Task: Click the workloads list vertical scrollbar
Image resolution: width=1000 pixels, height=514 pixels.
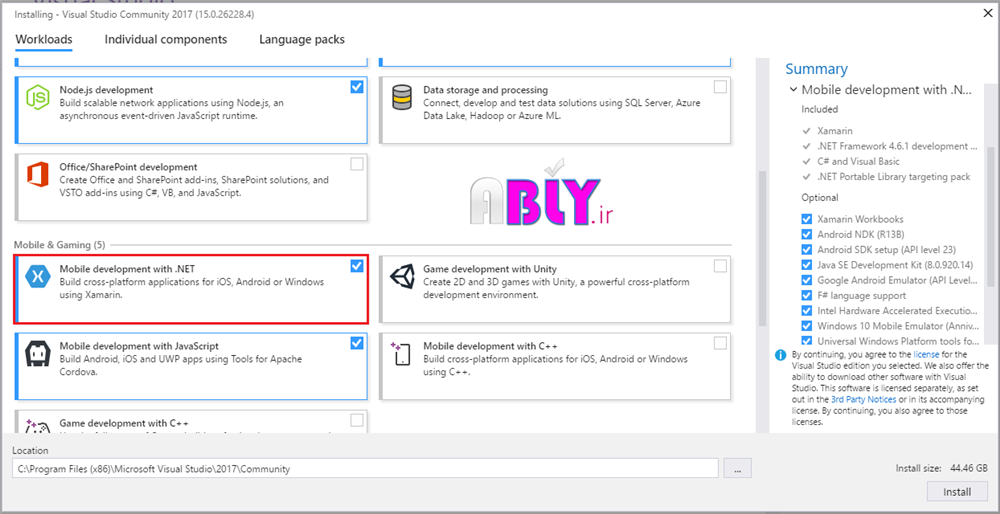Action: pos(761,249)
